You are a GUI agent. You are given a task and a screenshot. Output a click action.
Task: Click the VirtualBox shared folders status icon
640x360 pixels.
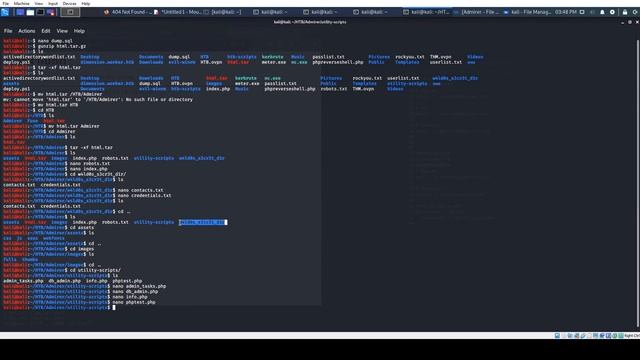pos(589,336)
